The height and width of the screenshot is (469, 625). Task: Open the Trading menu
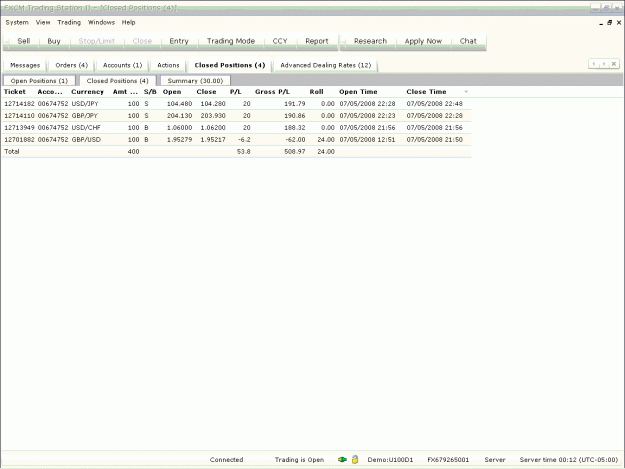[69, 22]
